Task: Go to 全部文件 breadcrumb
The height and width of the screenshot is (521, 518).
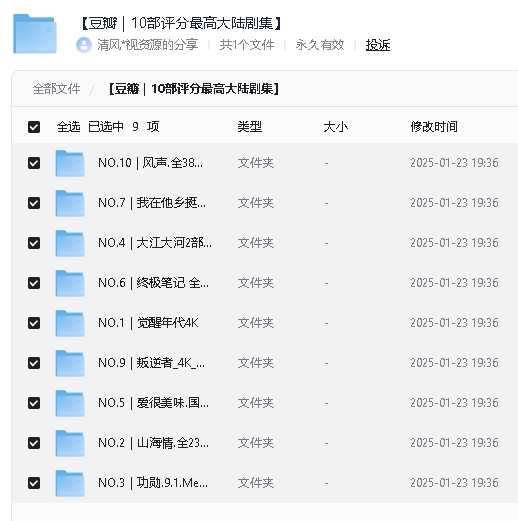Action: tap(56, 89)
